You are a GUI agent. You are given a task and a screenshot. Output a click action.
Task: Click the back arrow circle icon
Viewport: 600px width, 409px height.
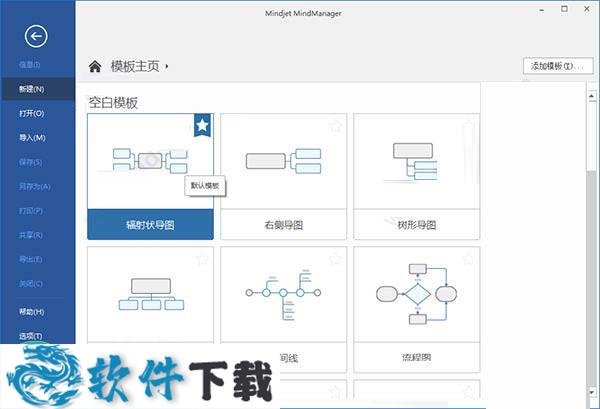[x=36, y=36]
